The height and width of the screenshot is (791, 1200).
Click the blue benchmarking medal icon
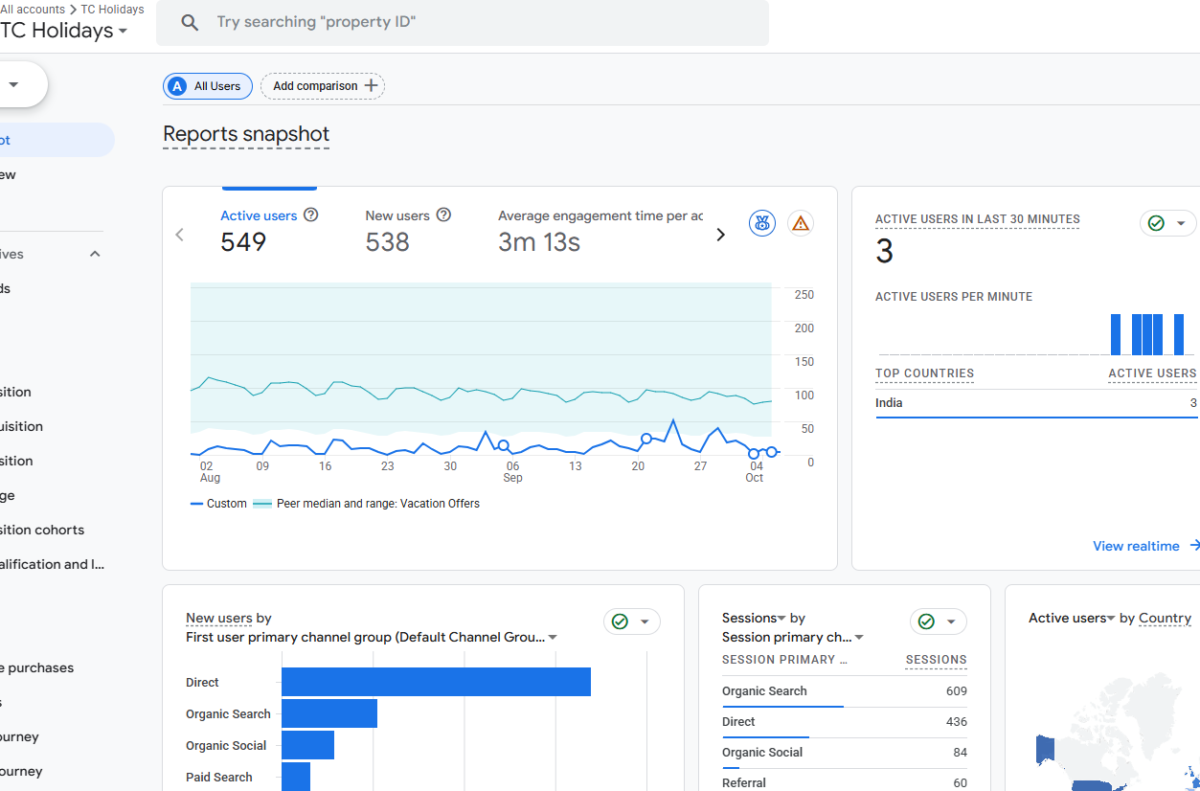762,223
